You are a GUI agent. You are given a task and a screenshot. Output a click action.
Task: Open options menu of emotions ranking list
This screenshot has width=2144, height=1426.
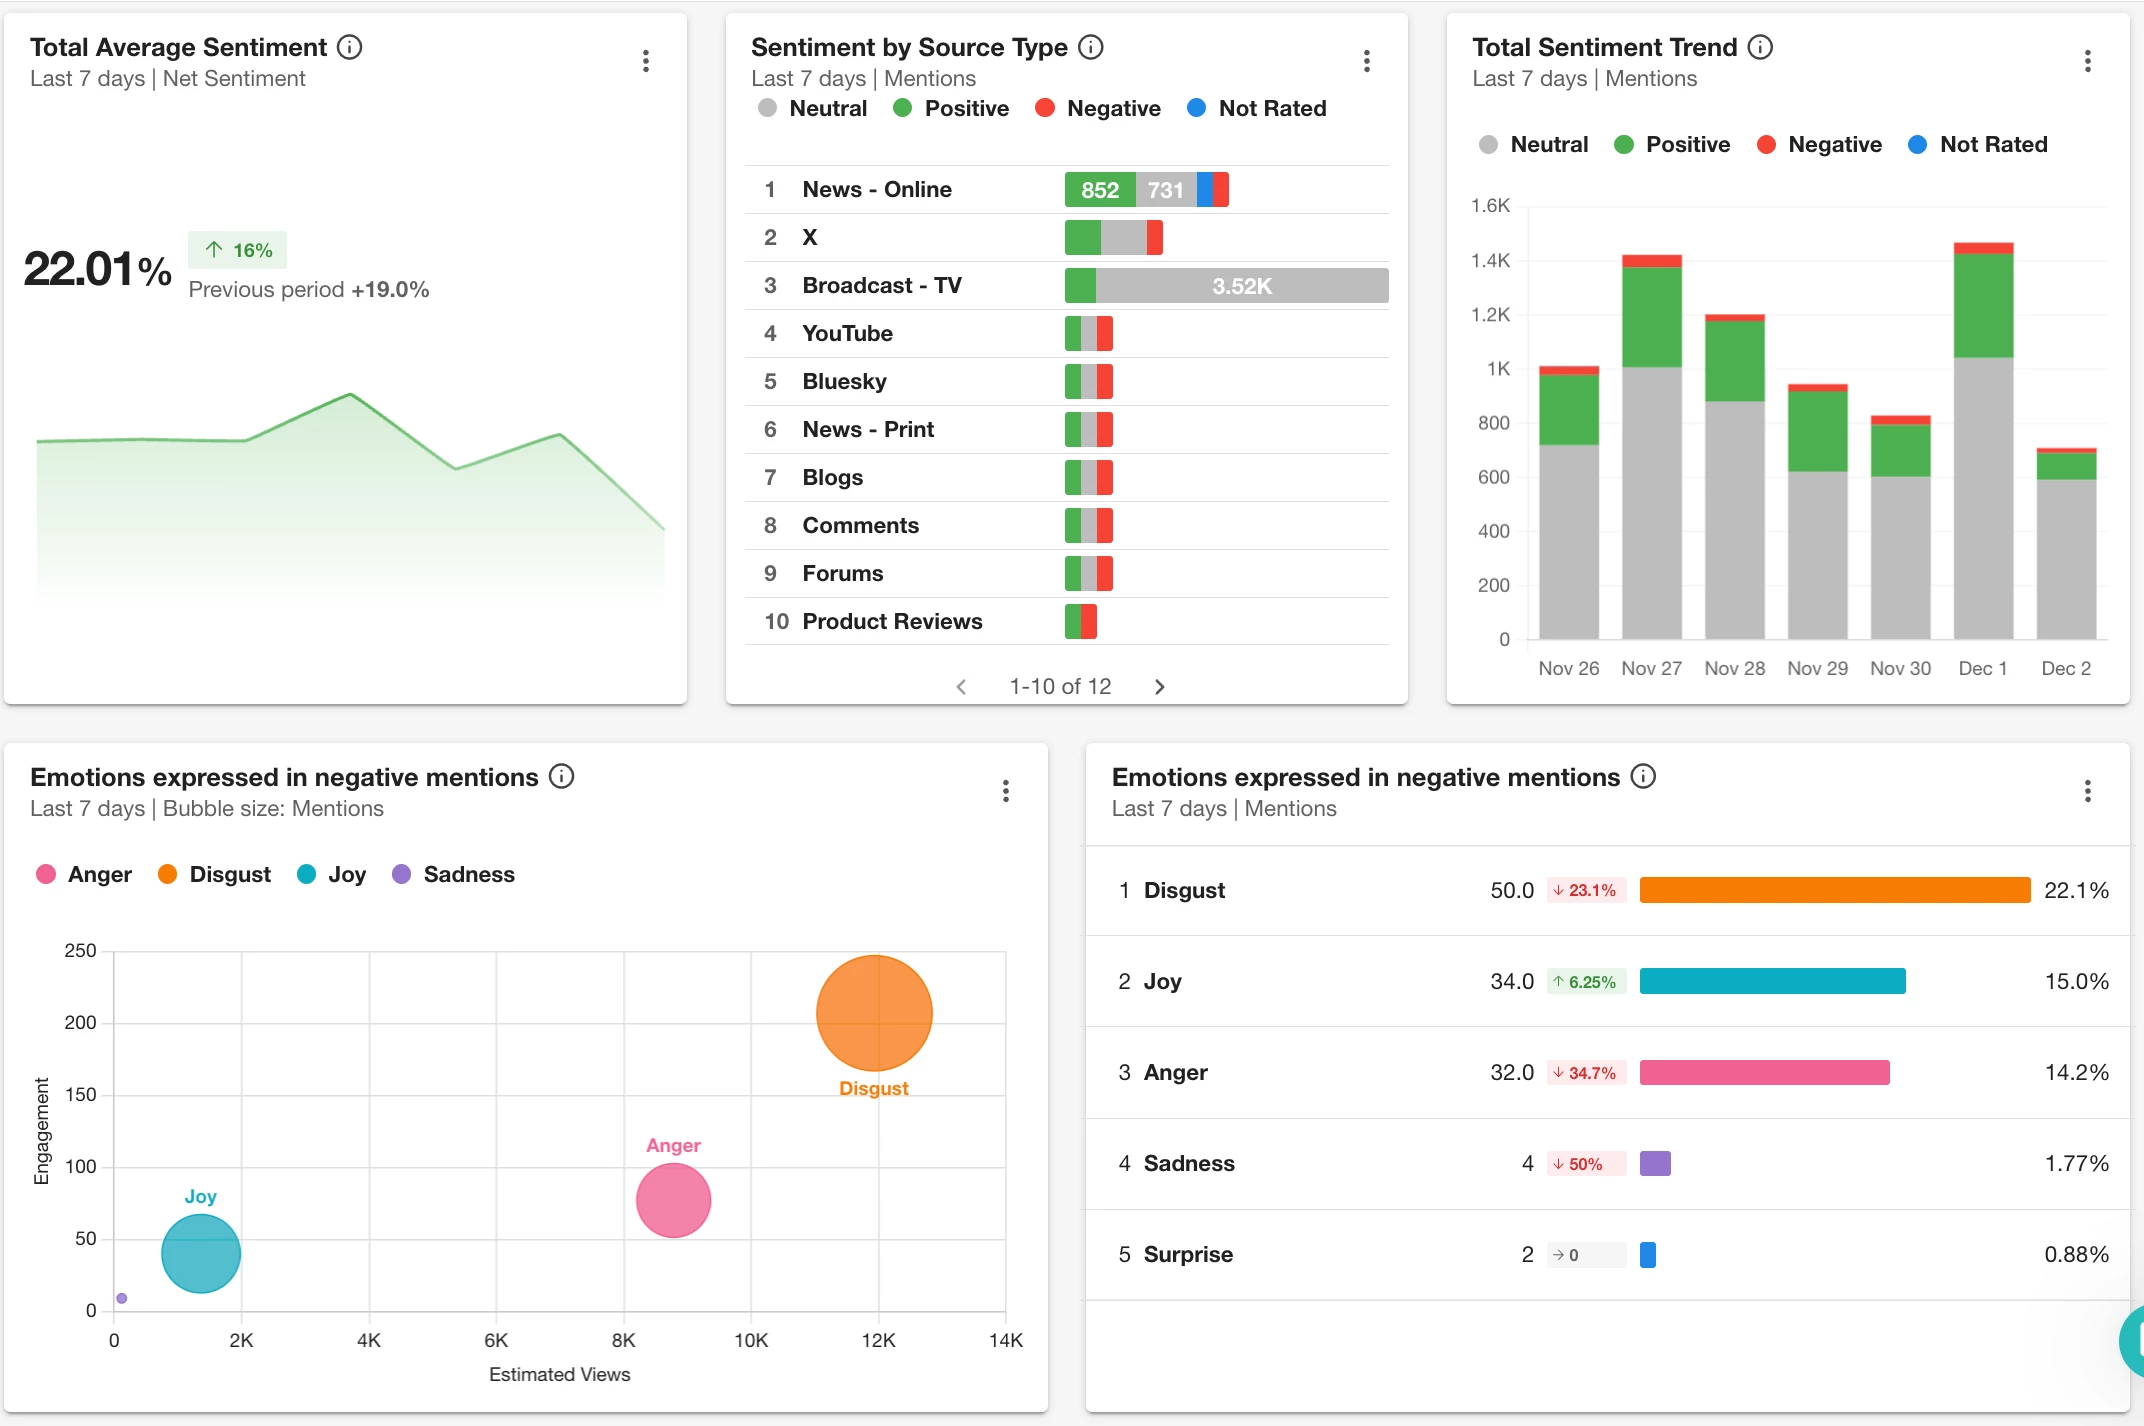(2087, 791)
